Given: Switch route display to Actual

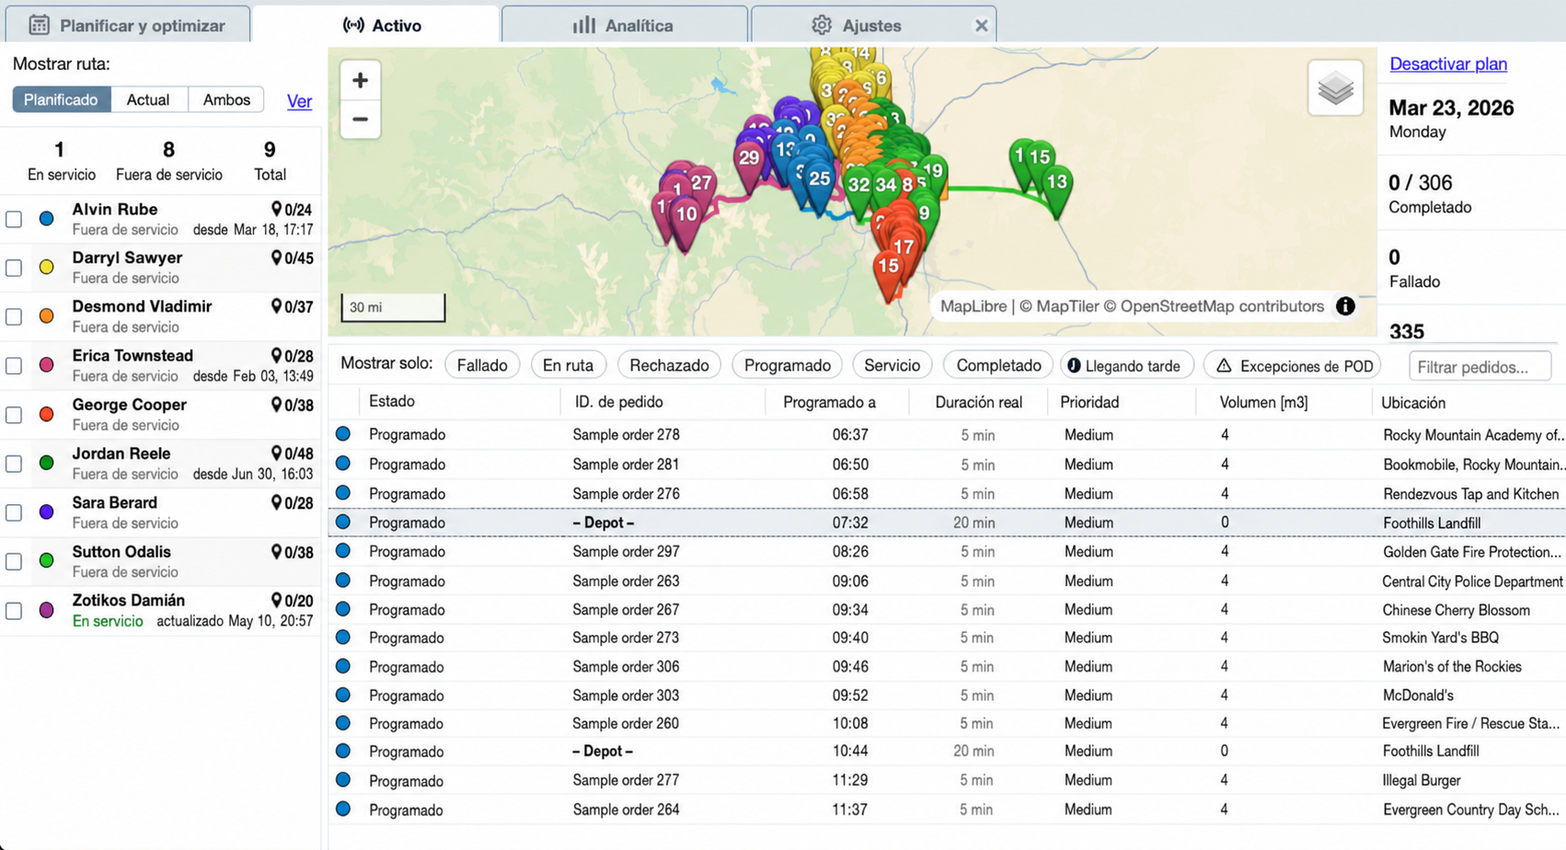Looking at the screenshot, I should click(148, 100).
